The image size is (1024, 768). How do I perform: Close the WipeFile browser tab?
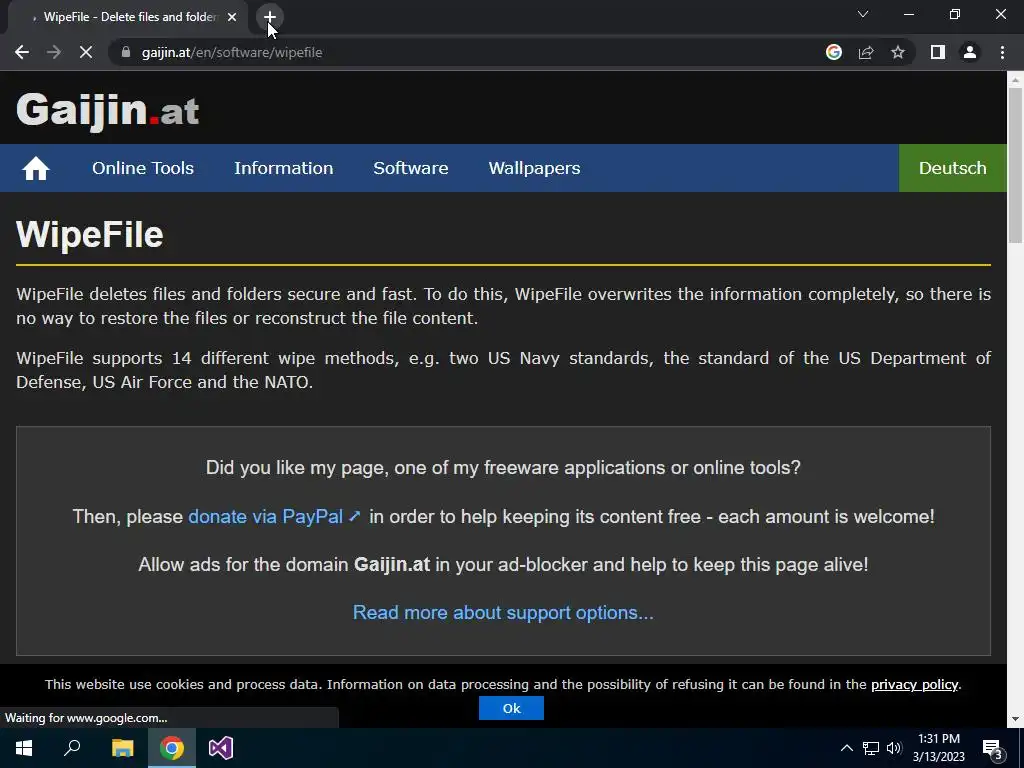(232, 17)
